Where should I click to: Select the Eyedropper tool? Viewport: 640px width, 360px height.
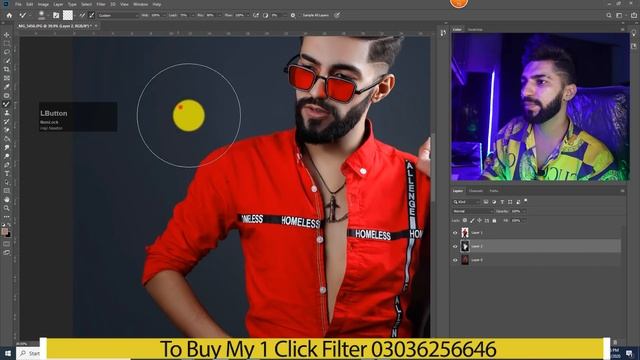(7, 87)
